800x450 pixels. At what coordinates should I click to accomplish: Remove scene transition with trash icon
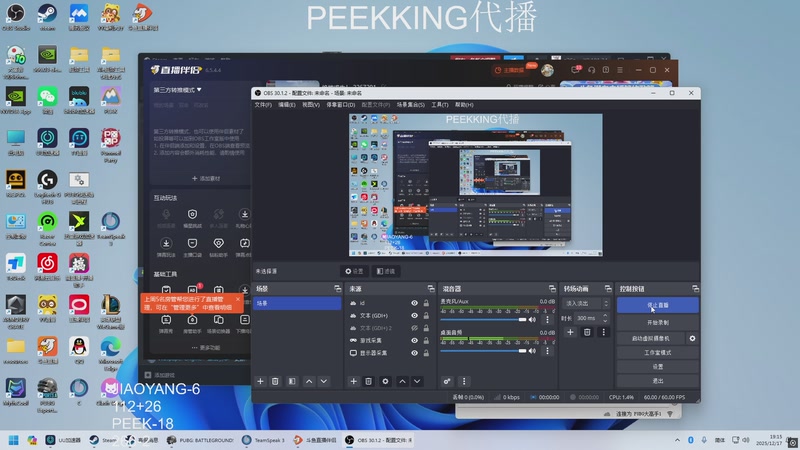tap(587, 332)
